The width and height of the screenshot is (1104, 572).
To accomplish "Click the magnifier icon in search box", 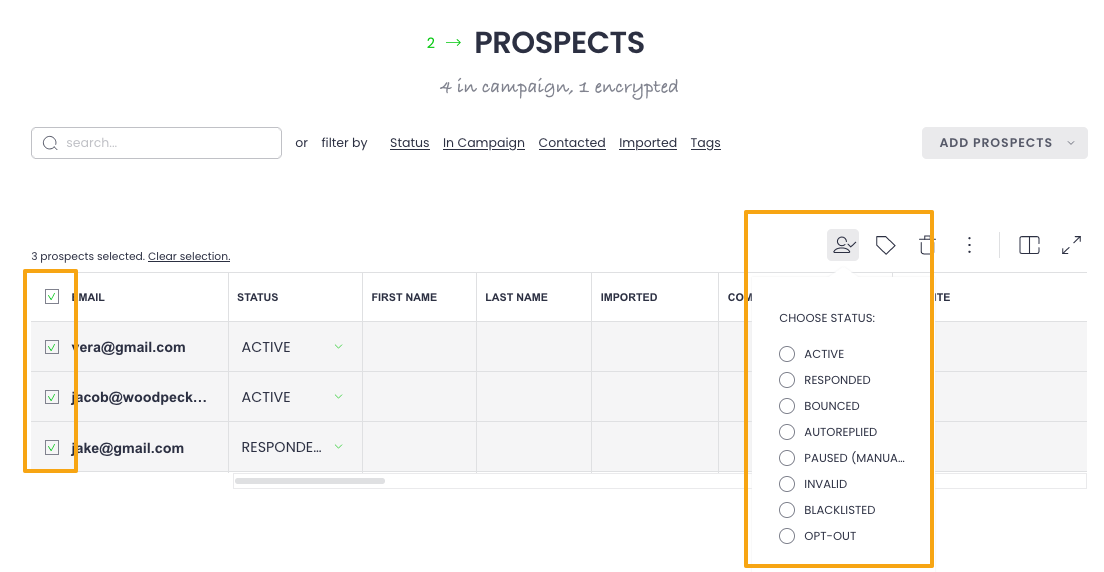I will [50, 143].
